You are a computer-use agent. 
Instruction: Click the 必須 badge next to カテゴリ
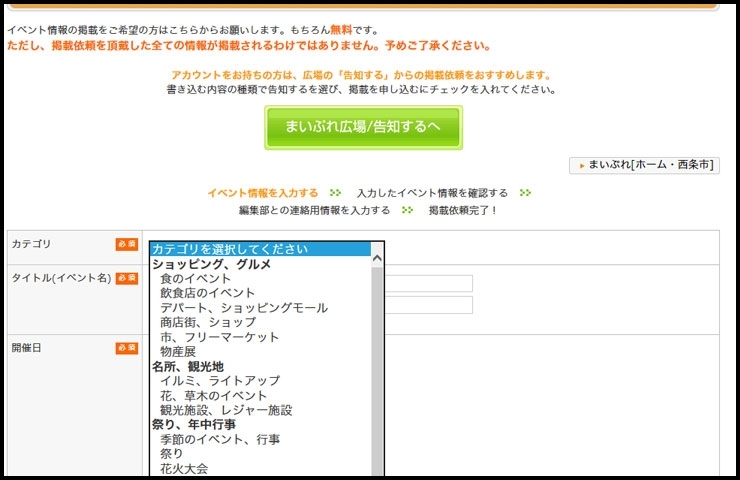point(127,244)
